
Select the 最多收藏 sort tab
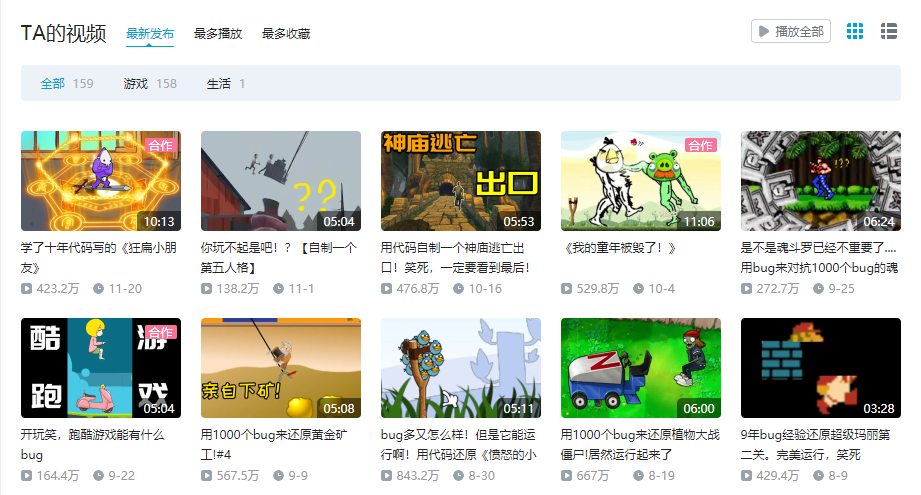pos(286,33)
